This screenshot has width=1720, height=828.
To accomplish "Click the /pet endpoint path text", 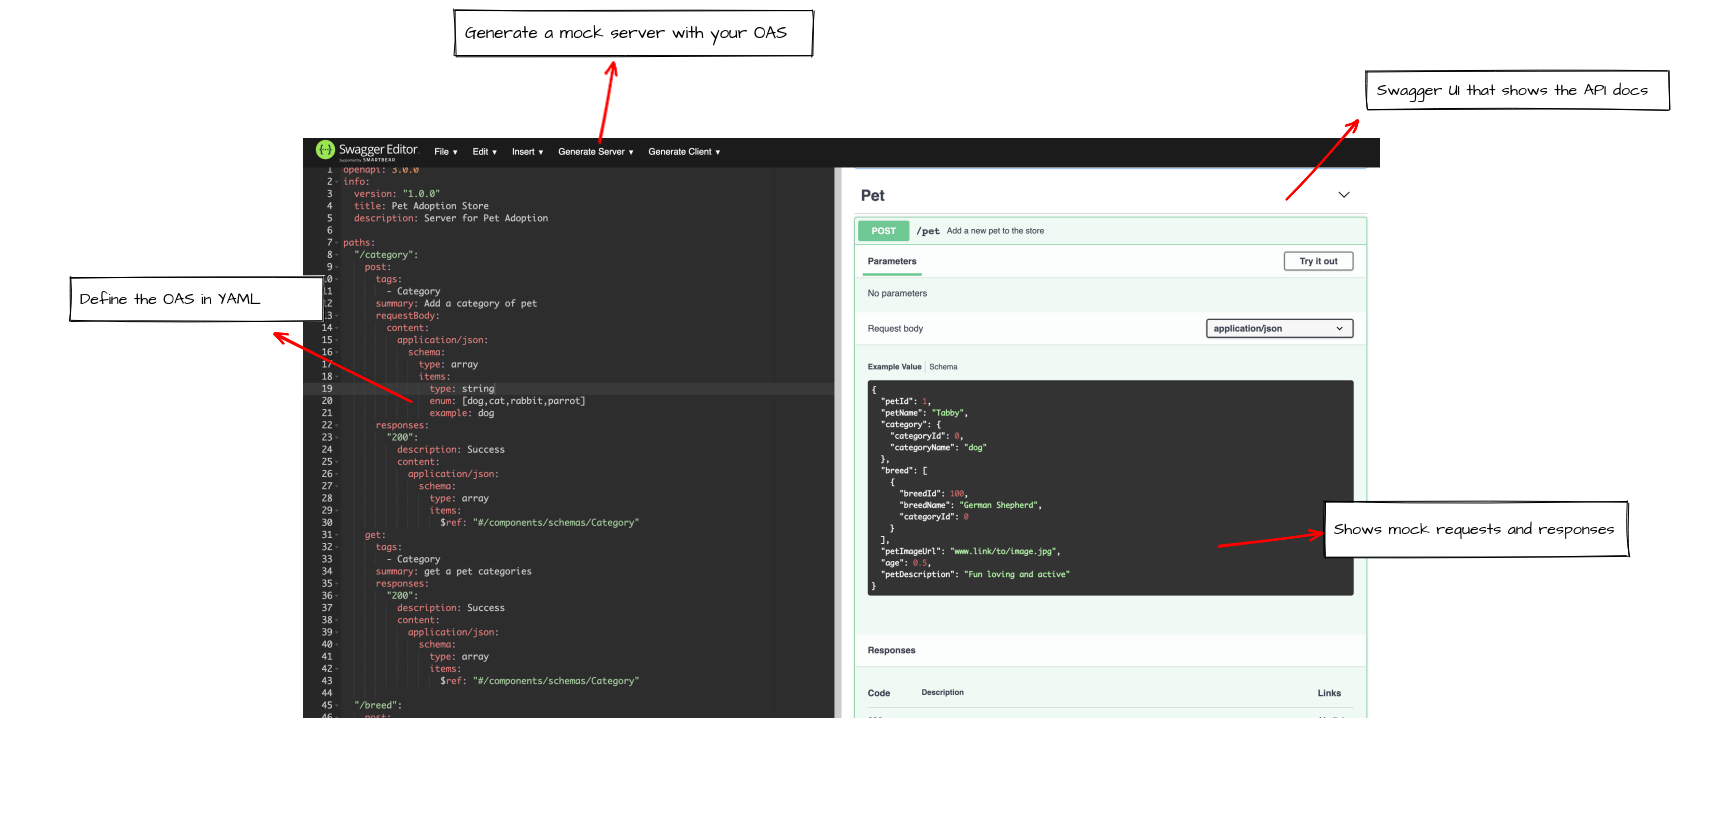I will point(928,231).
